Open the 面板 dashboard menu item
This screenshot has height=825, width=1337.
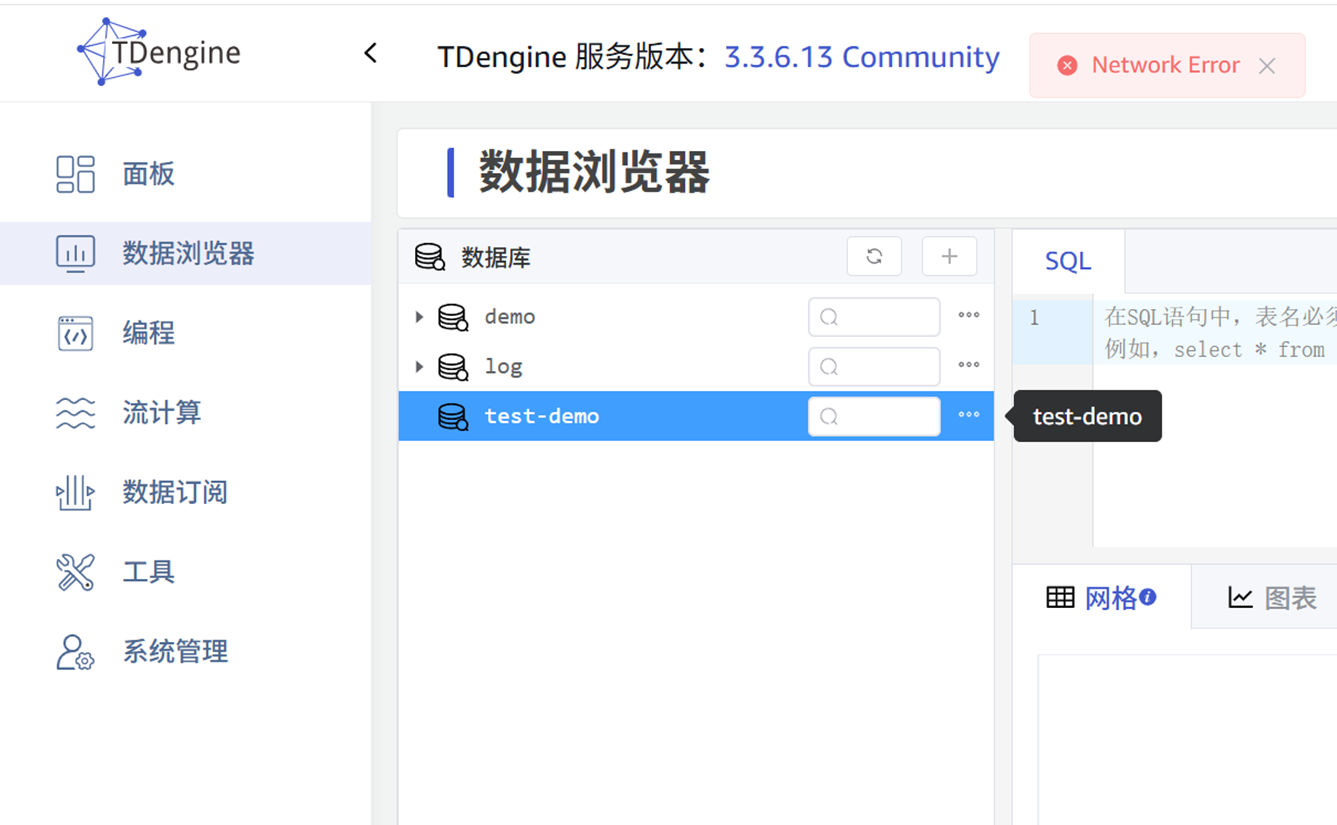pos(148,174)
